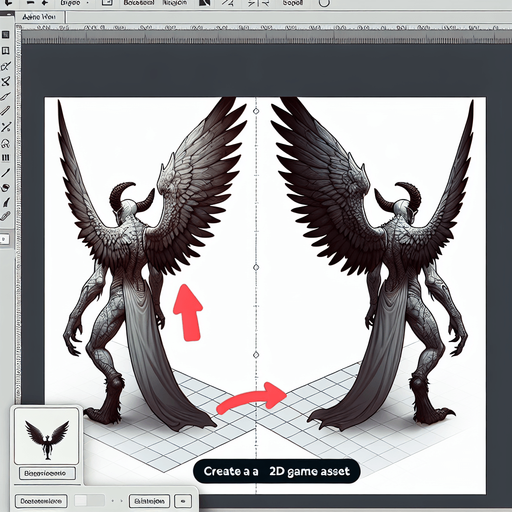This screenshot has height=512, width=512.
Task: Switch to the document tab under the top toolbar
Action: pyautogui.click(x=39, y=17)
